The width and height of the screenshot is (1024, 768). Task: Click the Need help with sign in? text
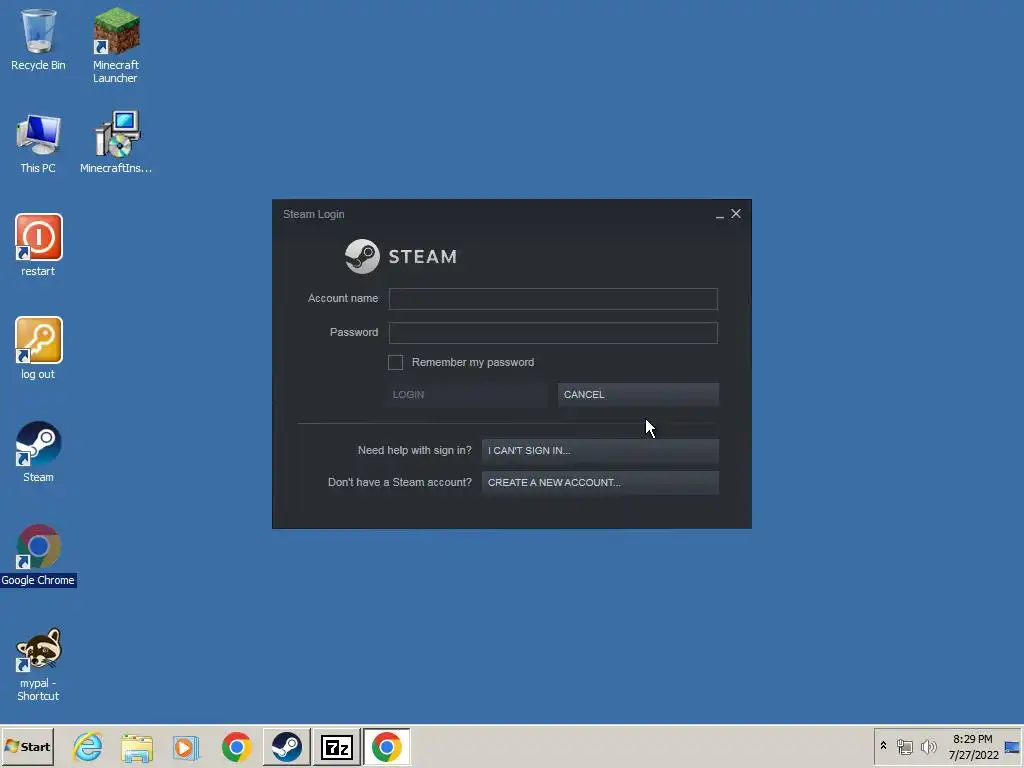click(415, 450)
